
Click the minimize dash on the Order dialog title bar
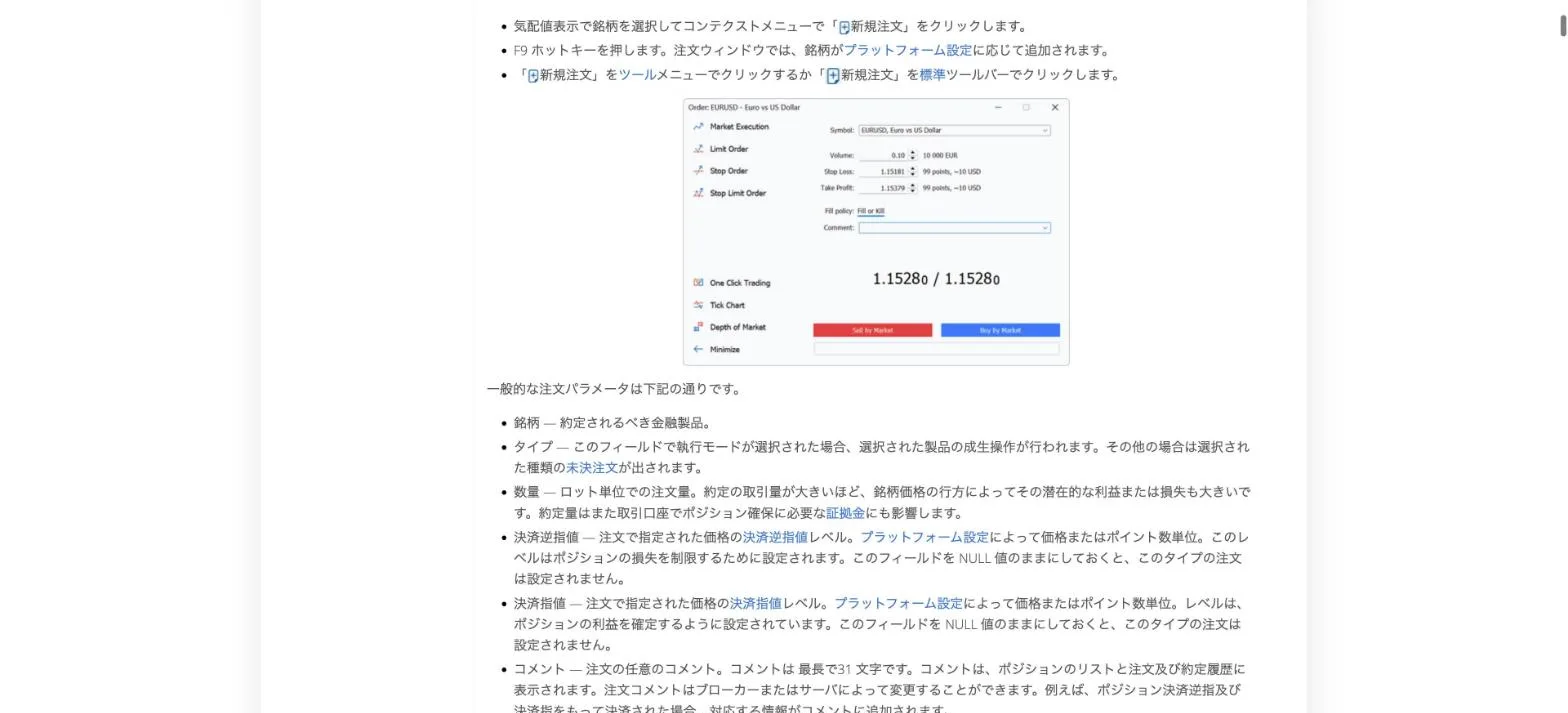997,107
